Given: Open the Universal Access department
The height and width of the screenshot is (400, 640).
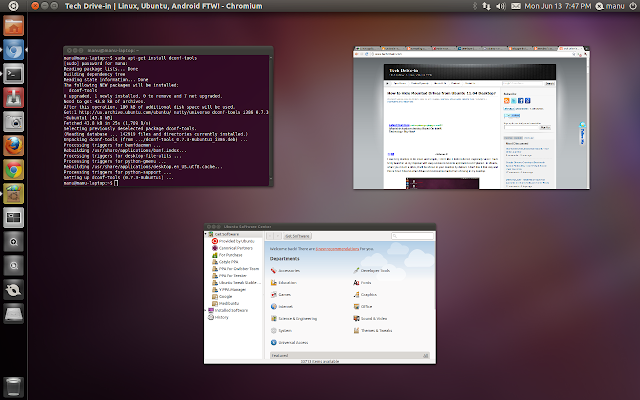Looking at the screenshot, I should [289, 343].
